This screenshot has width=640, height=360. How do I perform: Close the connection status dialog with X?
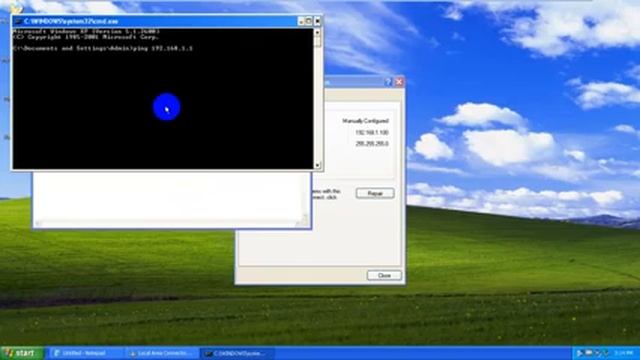[399, 82]
